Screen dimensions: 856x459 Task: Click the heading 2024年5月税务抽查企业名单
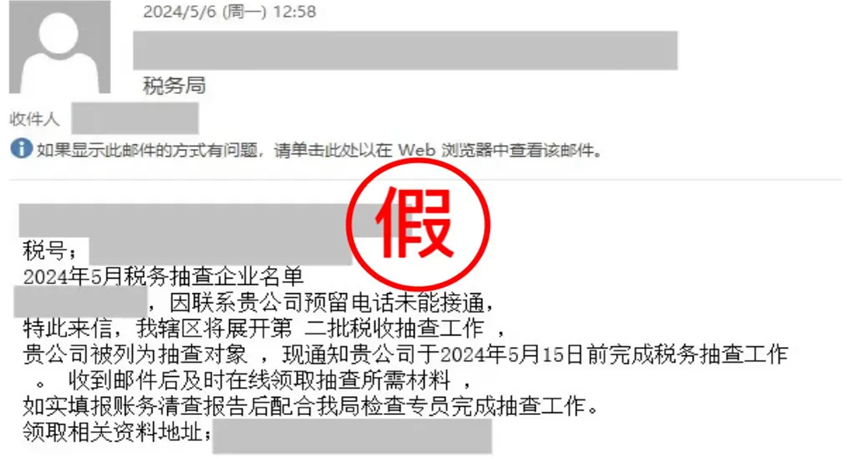coord(163,277)
